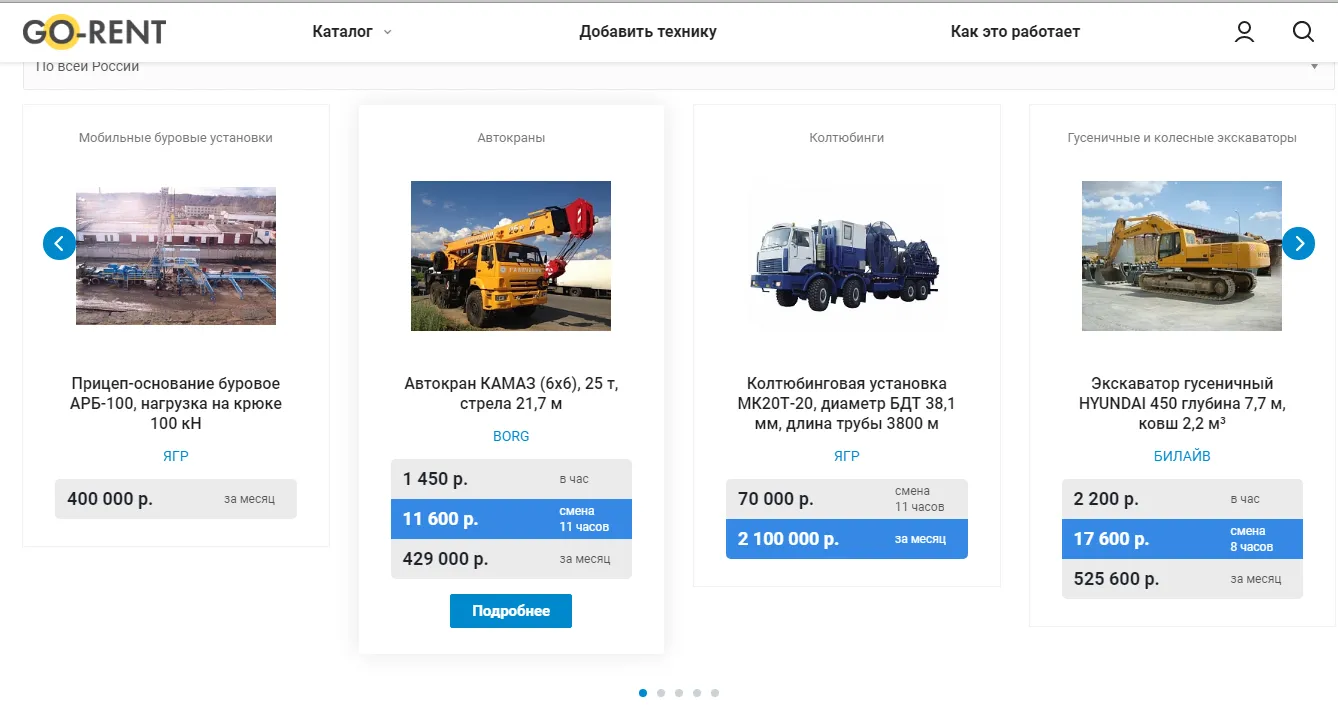Open the user account profile icon
Image resolution: width=1338 pixels, height=718 pixels.
[x=1244, y=32]
